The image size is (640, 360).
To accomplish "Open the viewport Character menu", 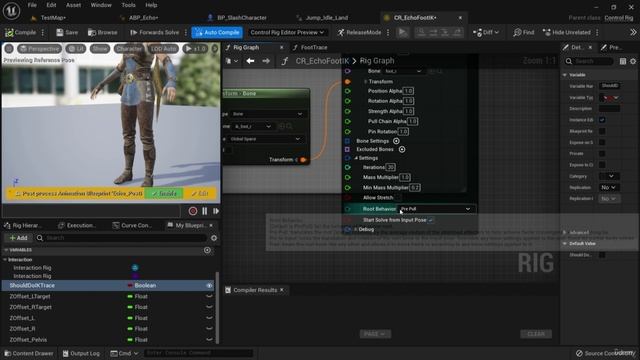I will (129, 49).
